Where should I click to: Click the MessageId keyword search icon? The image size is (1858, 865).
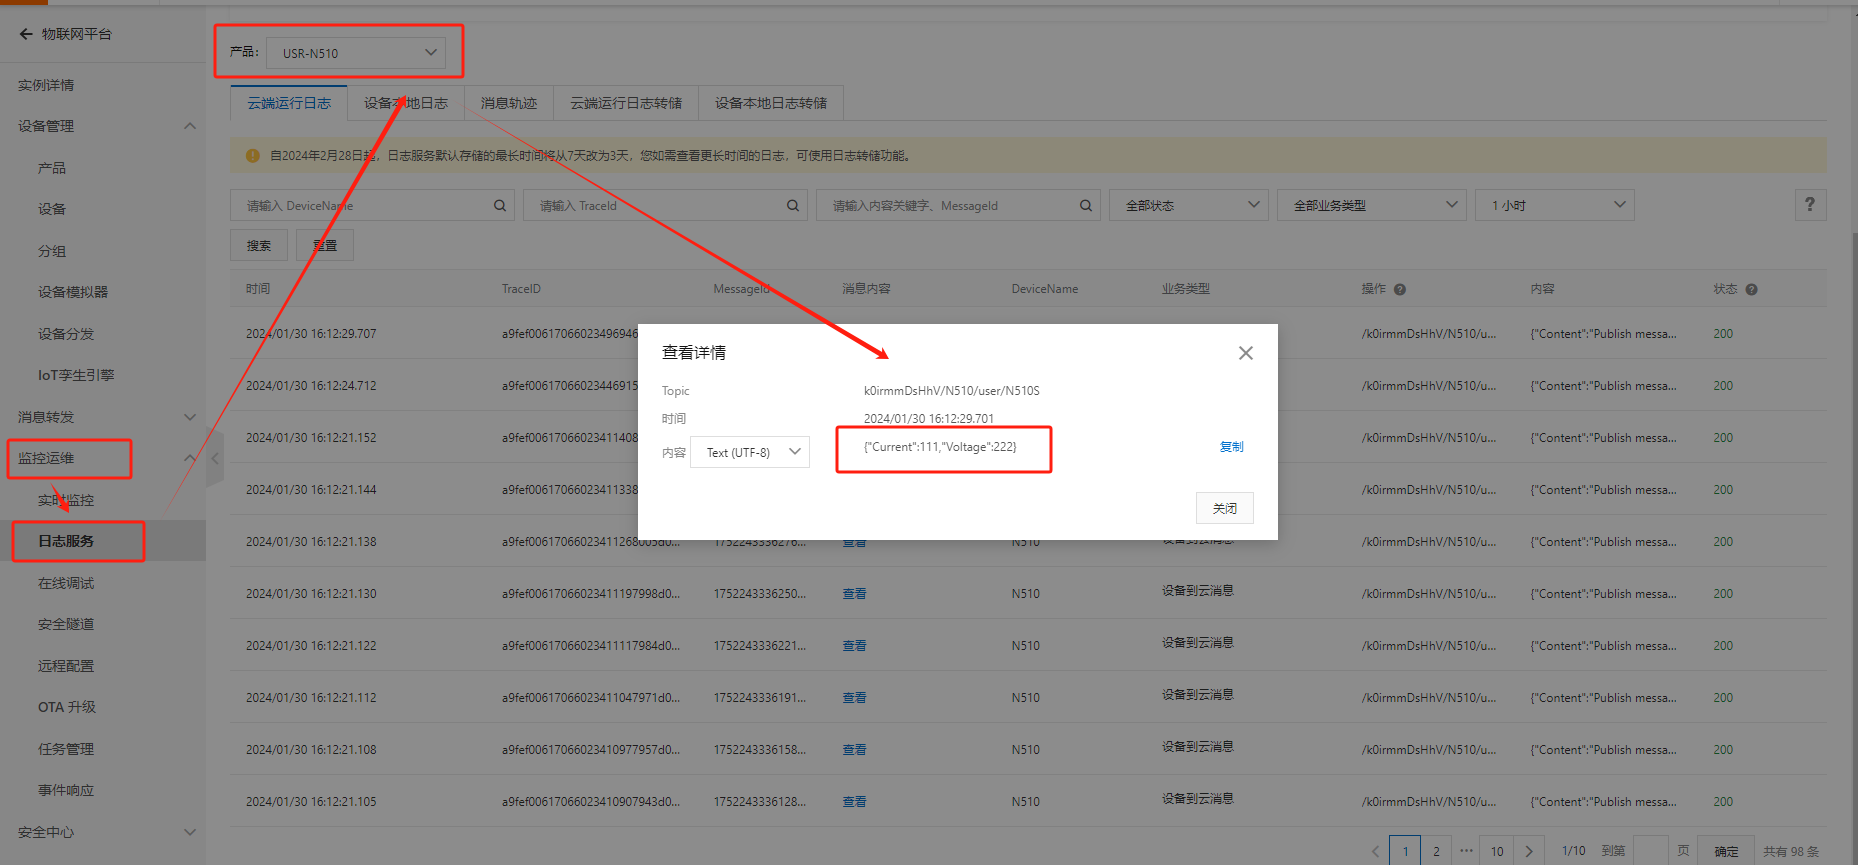(x=1086, y=206)
